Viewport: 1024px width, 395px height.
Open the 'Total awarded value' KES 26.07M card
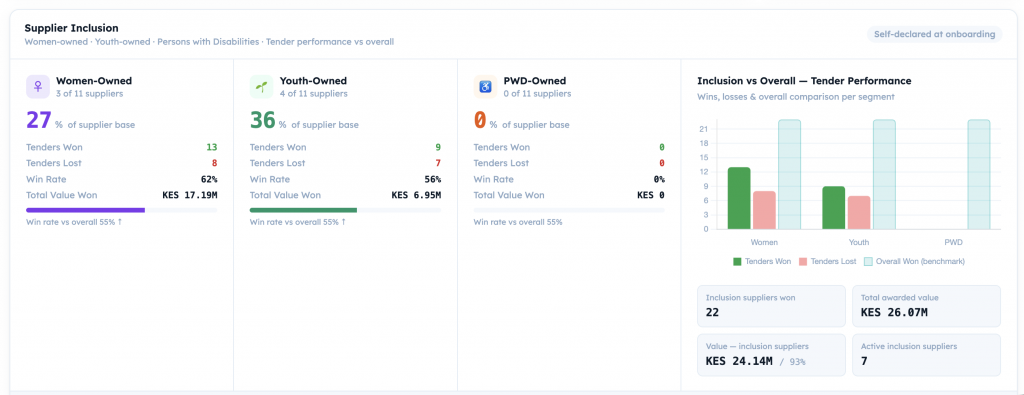(x=926, y=306)
